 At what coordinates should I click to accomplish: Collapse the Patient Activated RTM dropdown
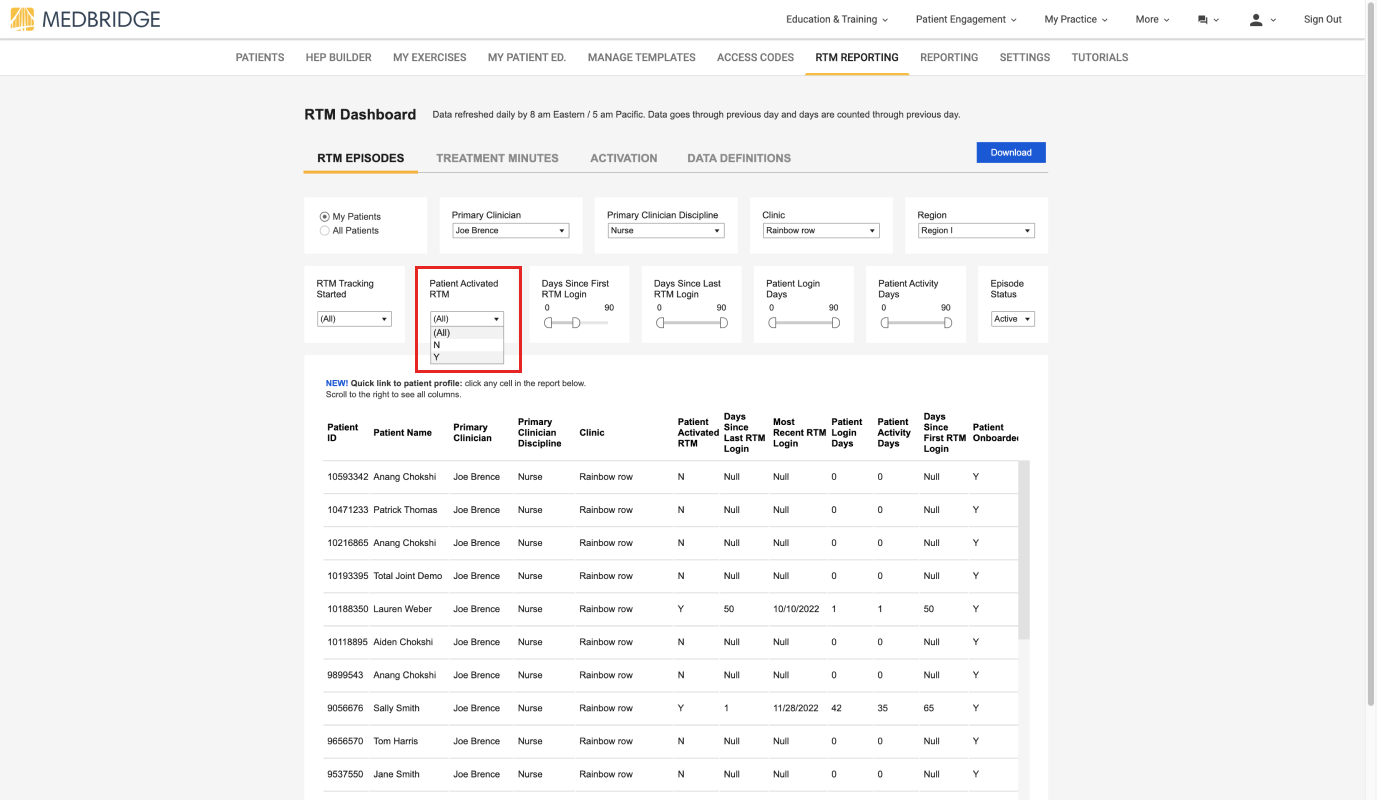pyautogui.click(x=467, y=319)
